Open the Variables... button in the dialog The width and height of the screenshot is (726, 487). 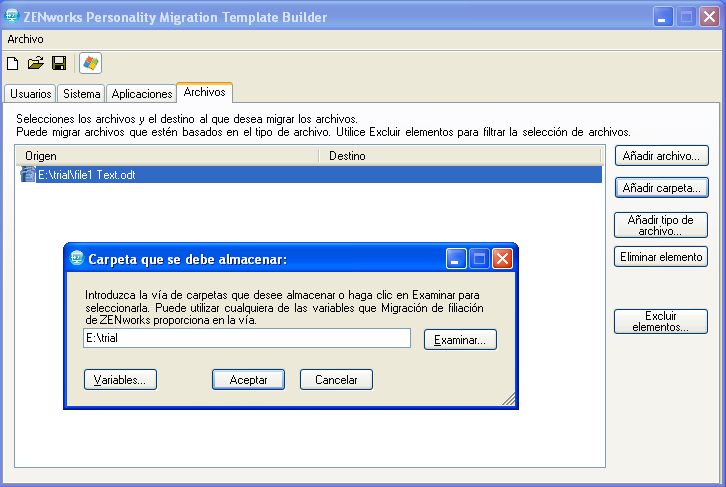pyautogui.click(x=120, y=380)
